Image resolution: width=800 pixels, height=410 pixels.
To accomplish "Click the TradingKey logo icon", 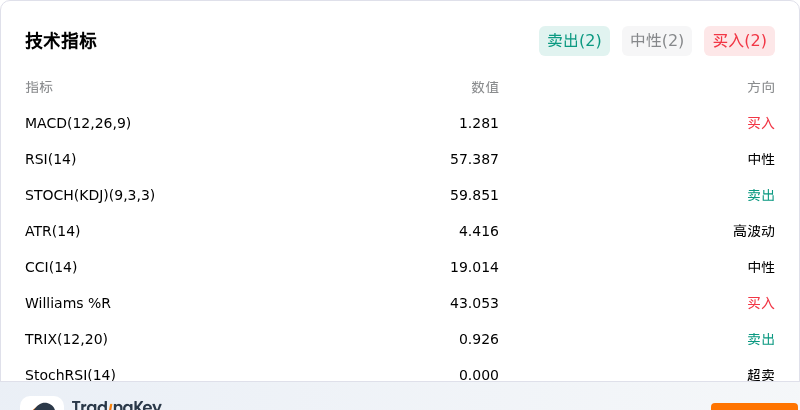I will [42, 403].
